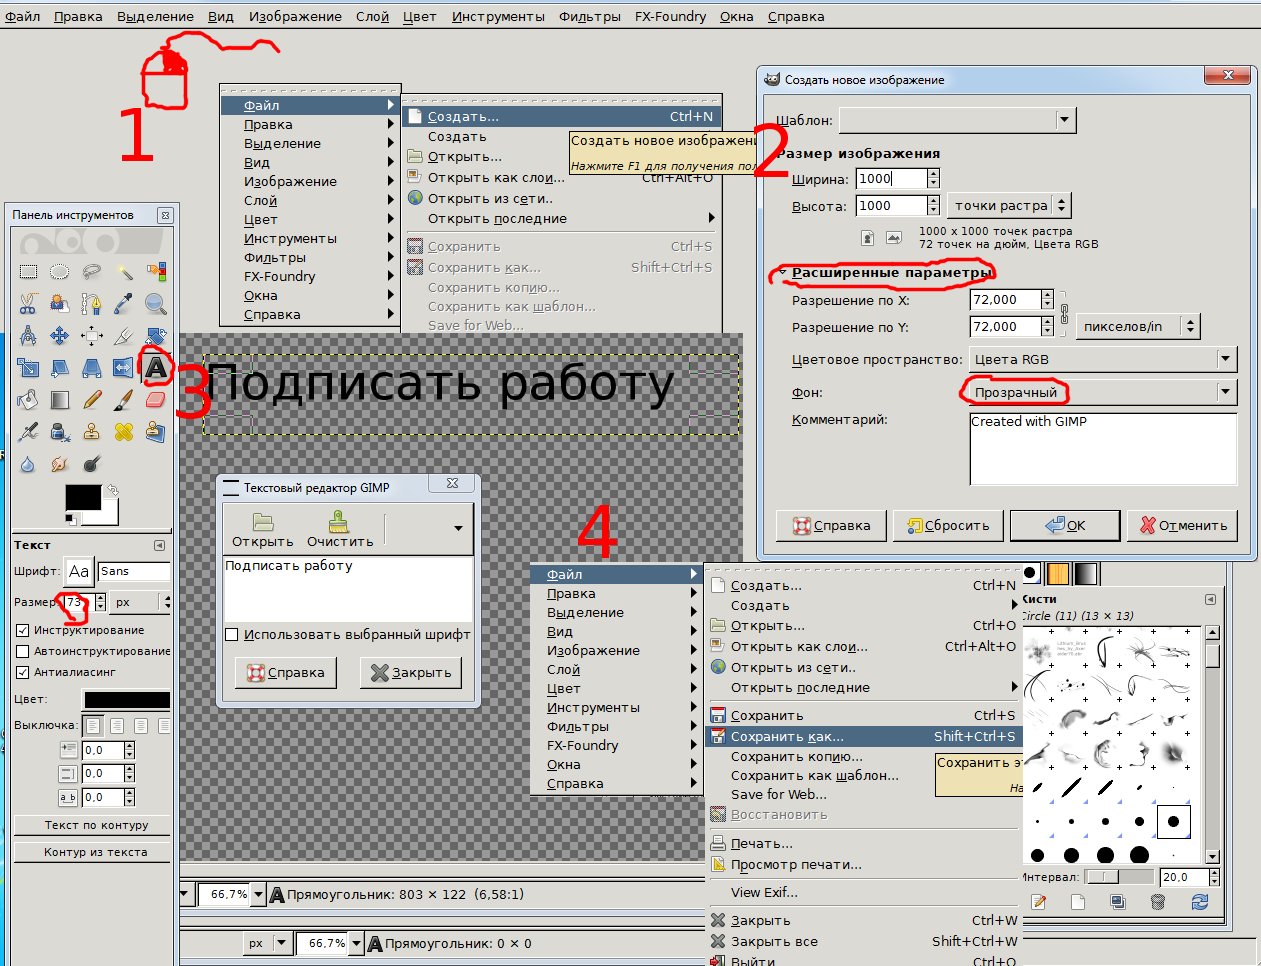Select landscape orientation icon under Высота
This screenshot has height=966, width=1261.
(894, 238)
